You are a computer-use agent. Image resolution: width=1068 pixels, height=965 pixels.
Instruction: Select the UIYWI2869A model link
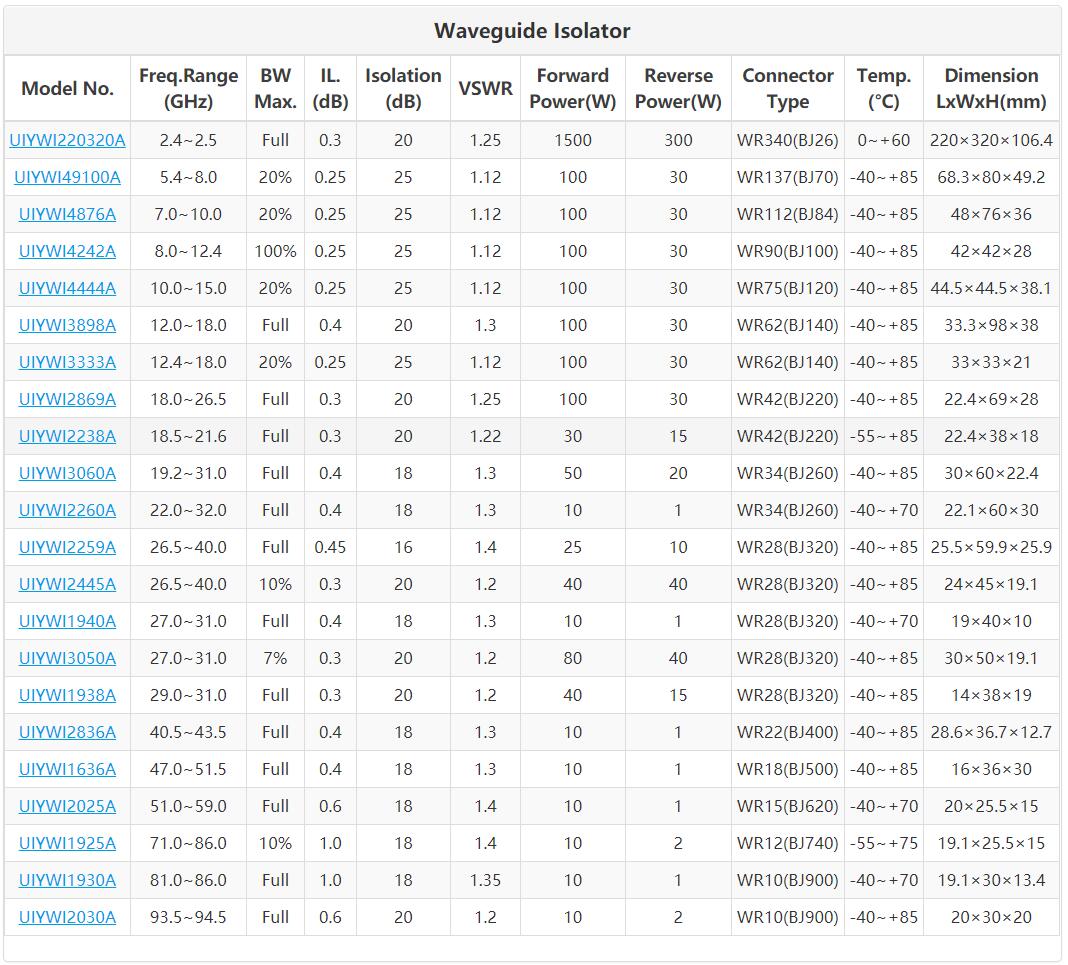[x=67, y=399]
